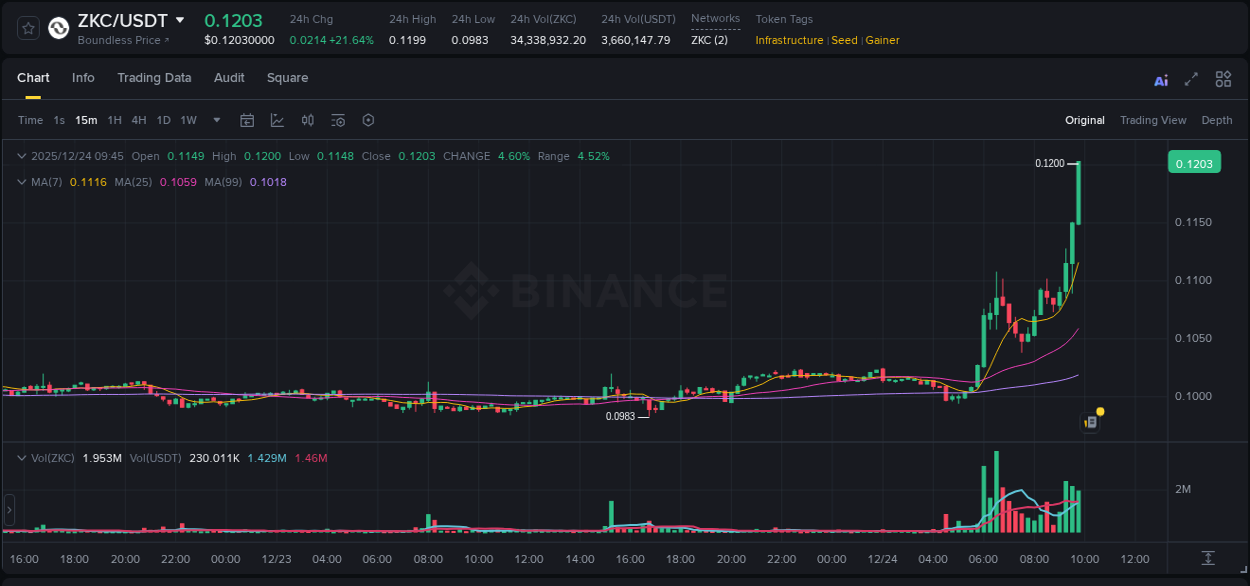The image size is (1250, 586).
Task: Open the extra timeframes dropdown next to 1W
Action: pos(215,120)
